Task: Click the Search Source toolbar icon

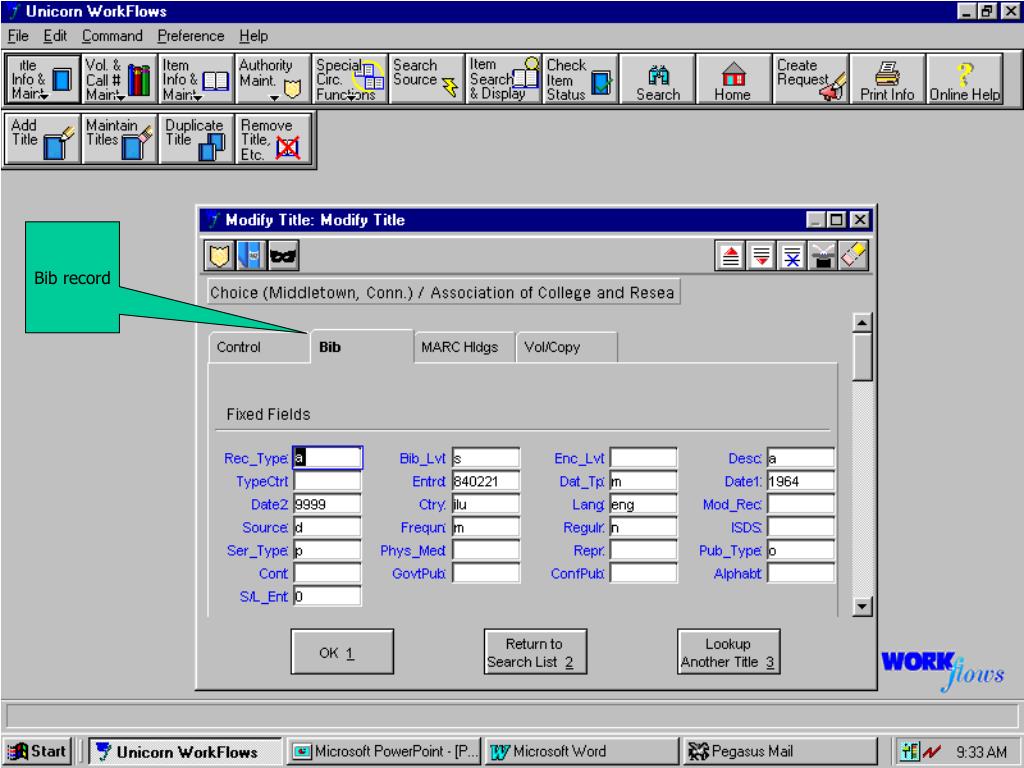Action: [426, 79]
